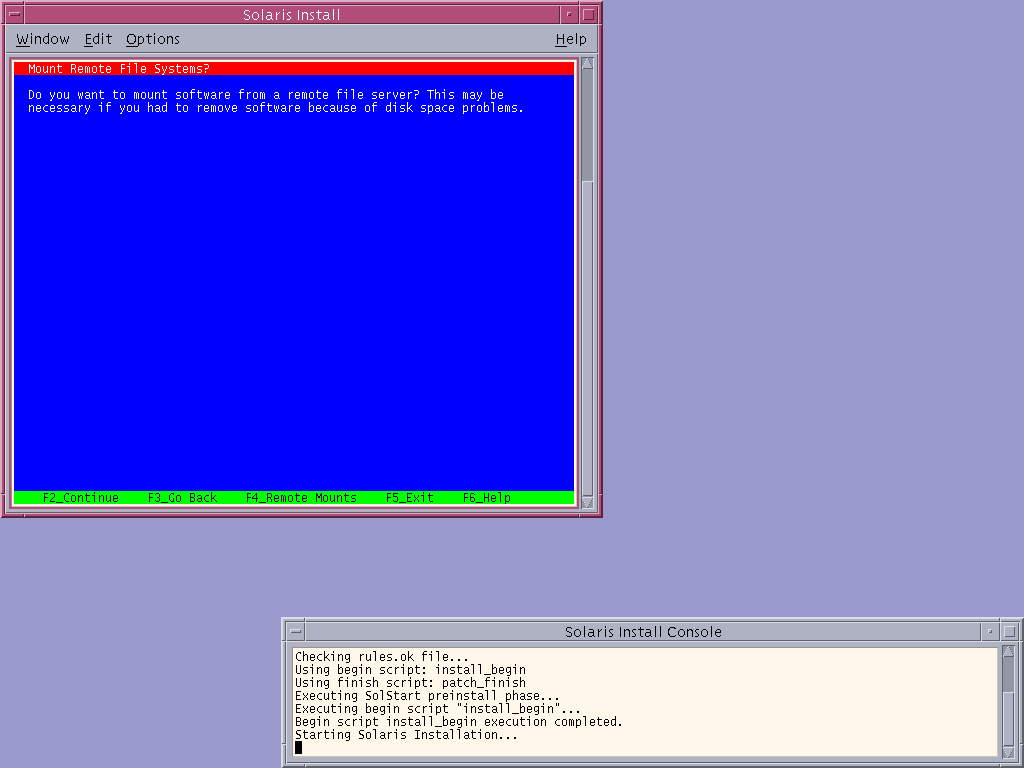Click 'Begin script install_begin execution completed.' line

point(458,722)
